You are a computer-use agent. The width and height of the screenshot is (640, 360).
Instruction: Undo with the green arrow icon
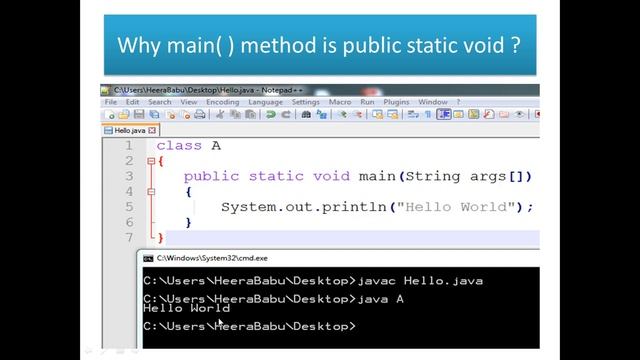click(x=271, y=115)
